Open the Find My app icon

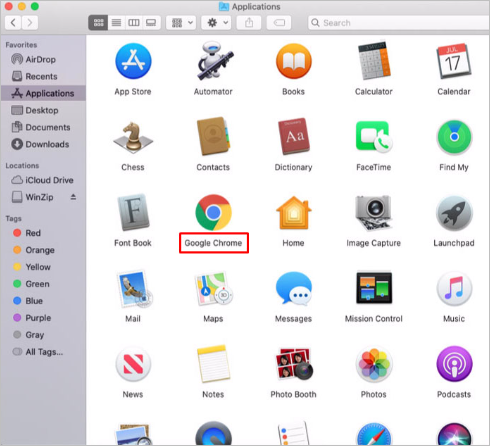pos(454,137)
